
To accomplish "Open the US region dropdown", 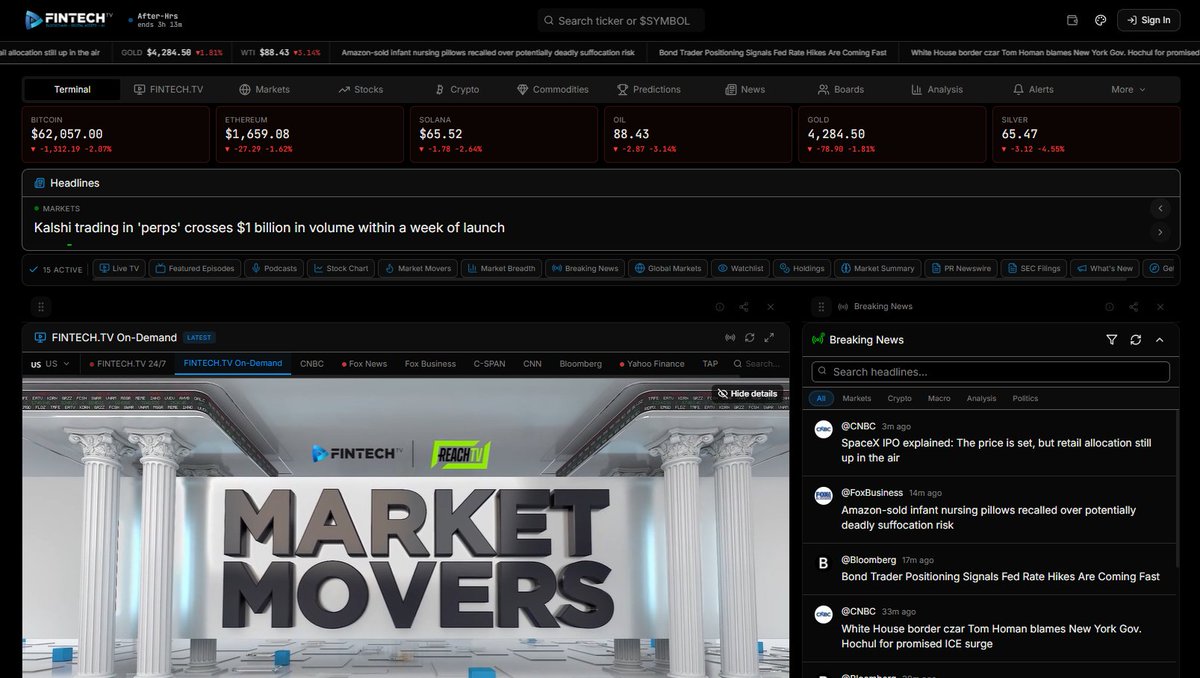I will [x=51, y=364].
